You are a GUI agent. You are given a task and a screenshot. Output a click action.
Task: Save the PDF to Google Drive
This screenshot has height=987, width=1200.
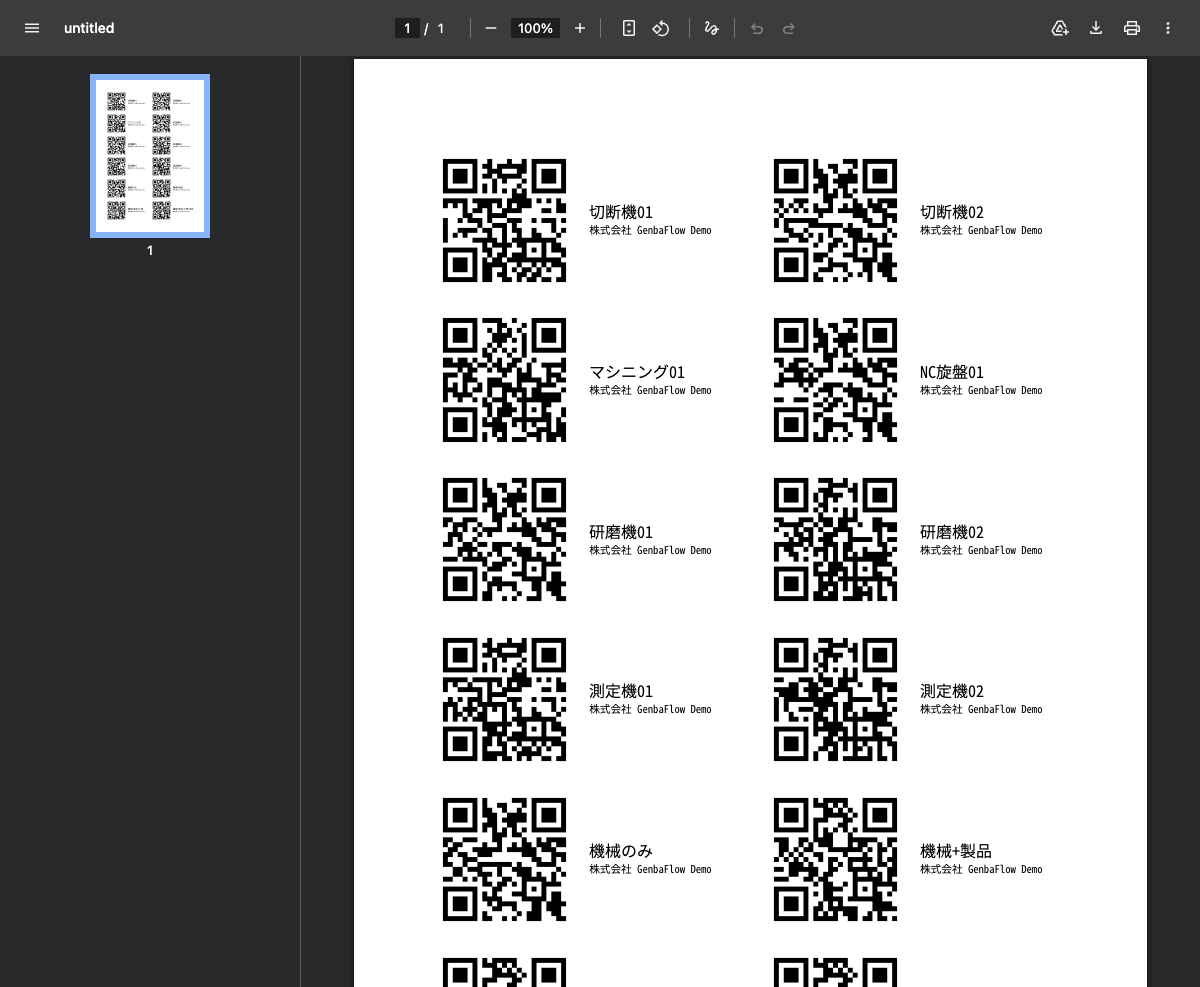(1060, 28)
